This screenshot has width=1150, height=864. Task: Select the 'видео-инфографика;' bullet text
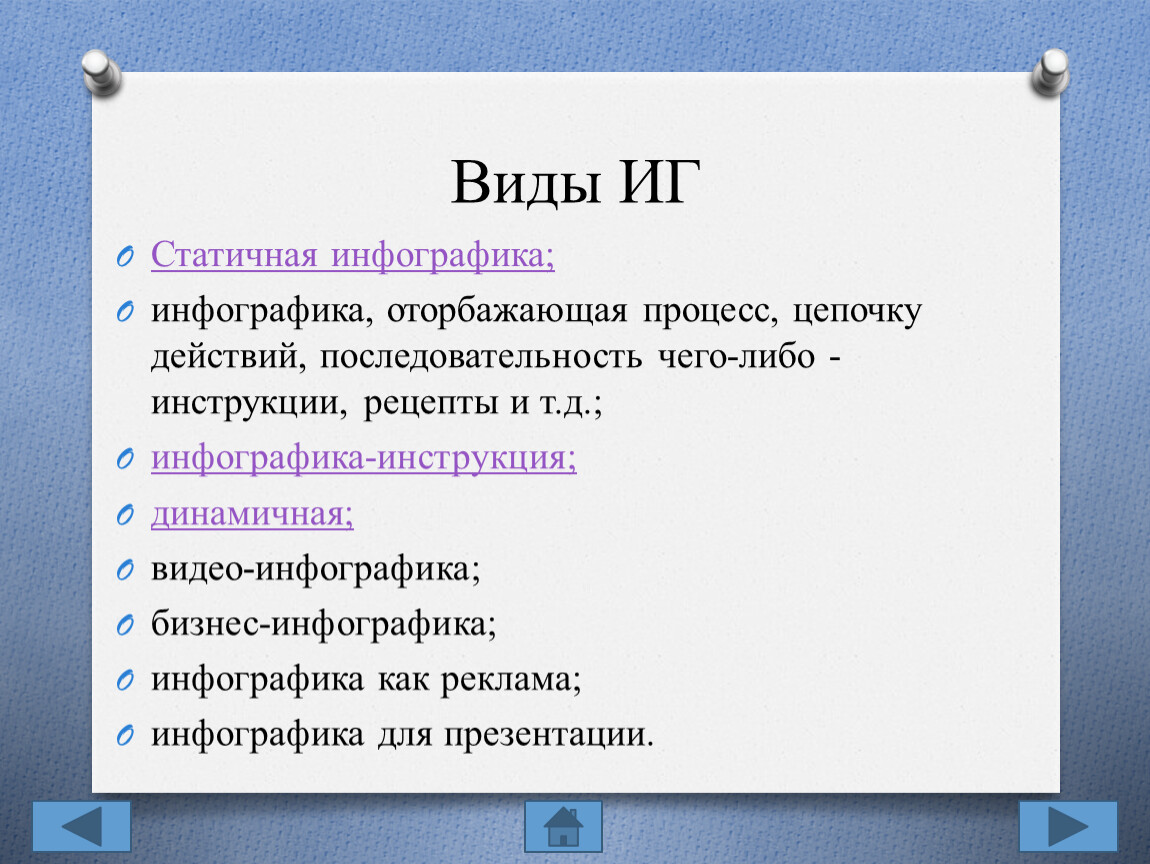[316, 569]
